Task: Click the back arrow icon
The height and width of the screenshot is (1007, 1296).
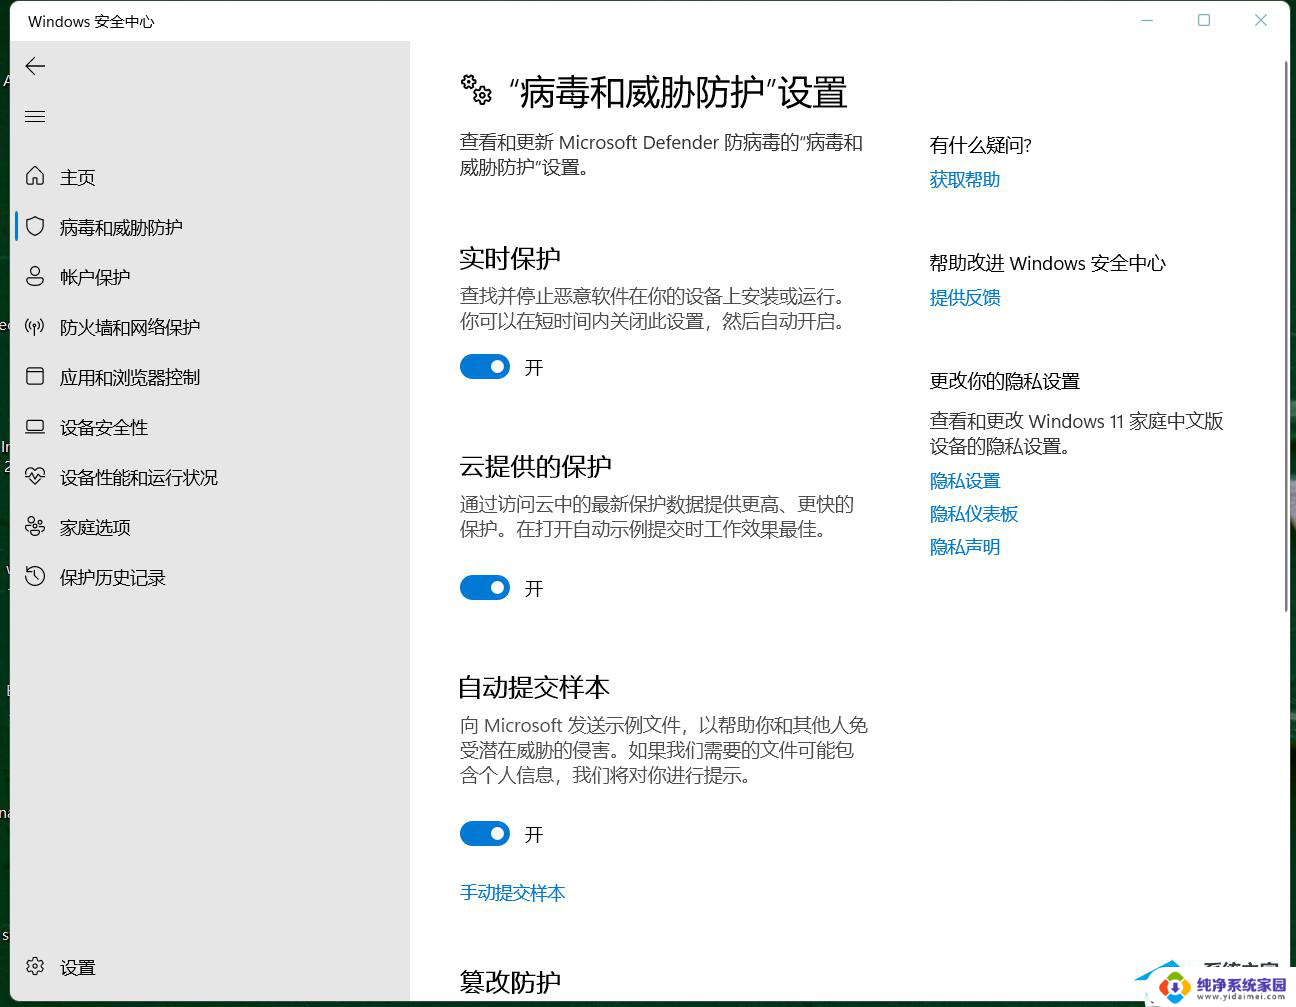Action: (x=35, y=66)
